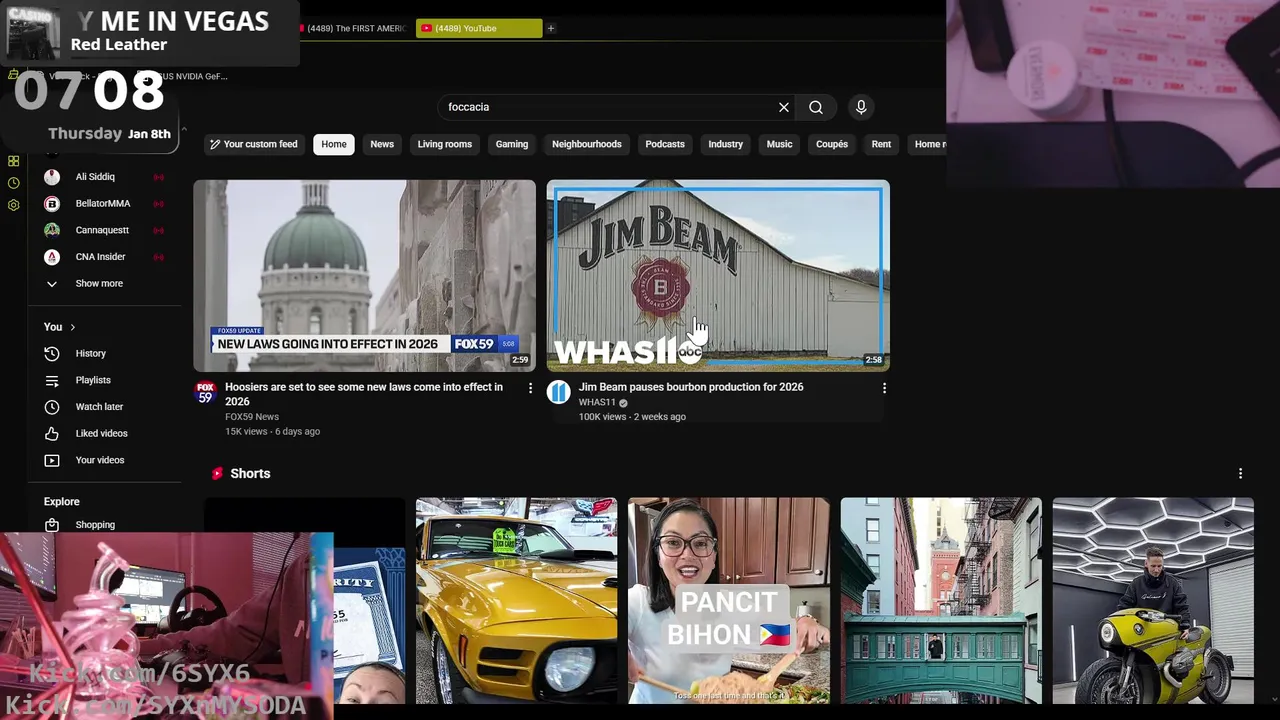Viewport: 1280px width, 720px height.
Task: Clear the search text with the X icon
Action: point(784,107)
